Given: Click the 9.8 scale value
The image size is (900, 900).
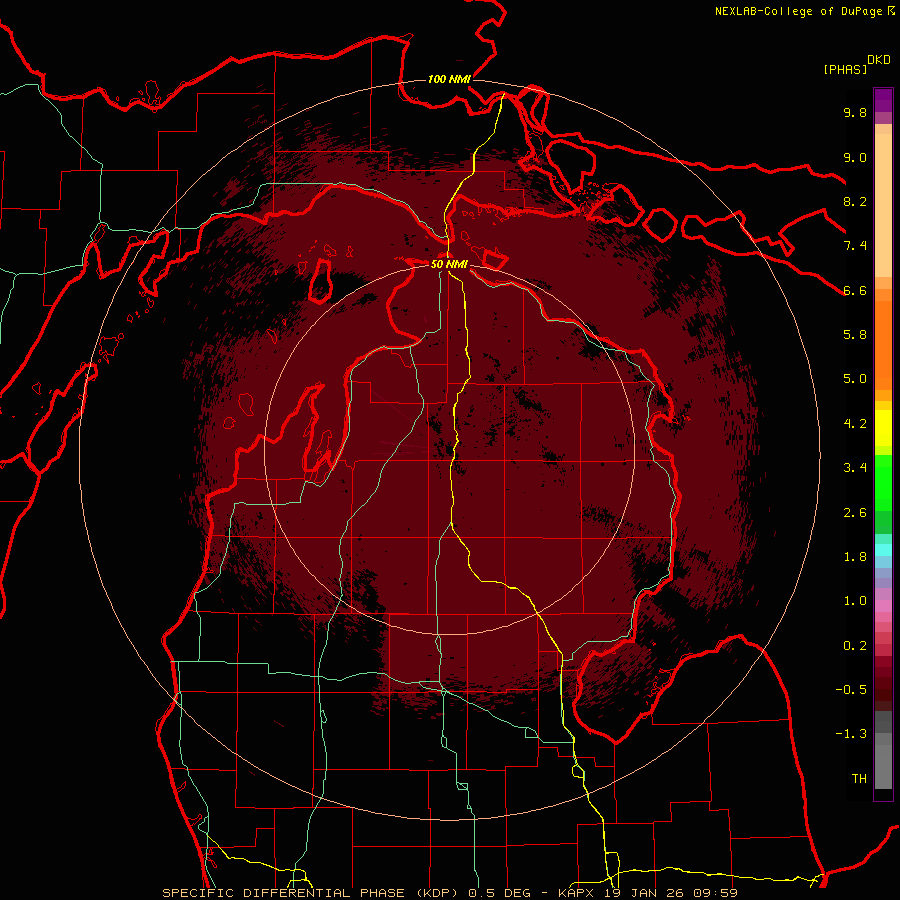Looking at the screenshot, I should coord(855,112).
